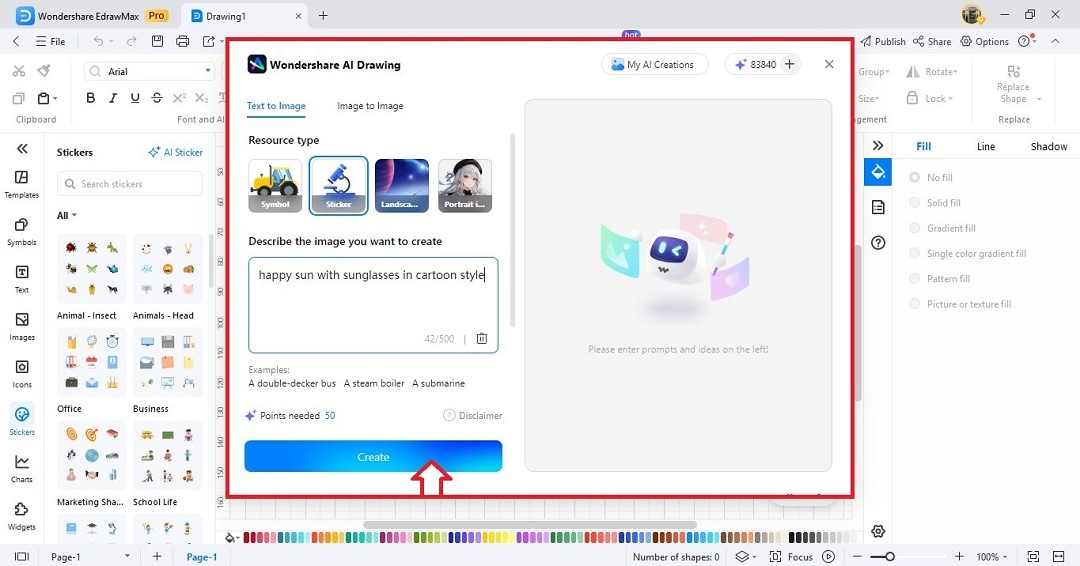Screen dimensions: 1080x566
Task: Toggle Strikethrough formatting
Action: point(157,98)
